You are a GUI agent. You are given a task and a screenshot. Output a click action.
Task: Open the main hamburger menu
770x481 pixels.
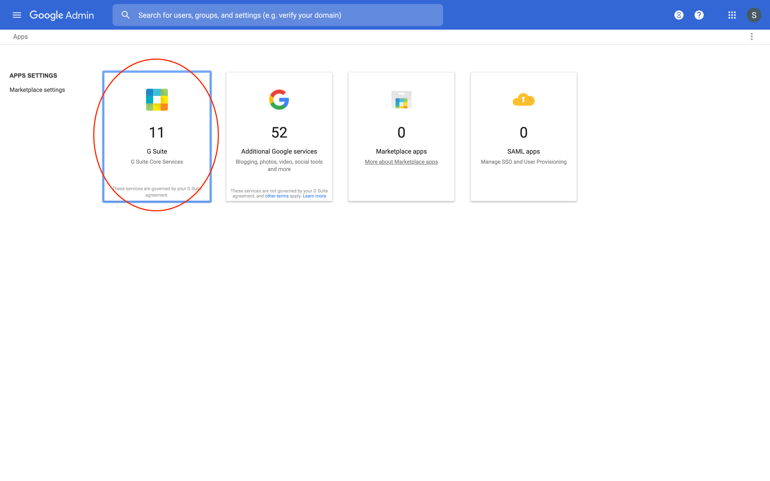[x=17, y=15]
